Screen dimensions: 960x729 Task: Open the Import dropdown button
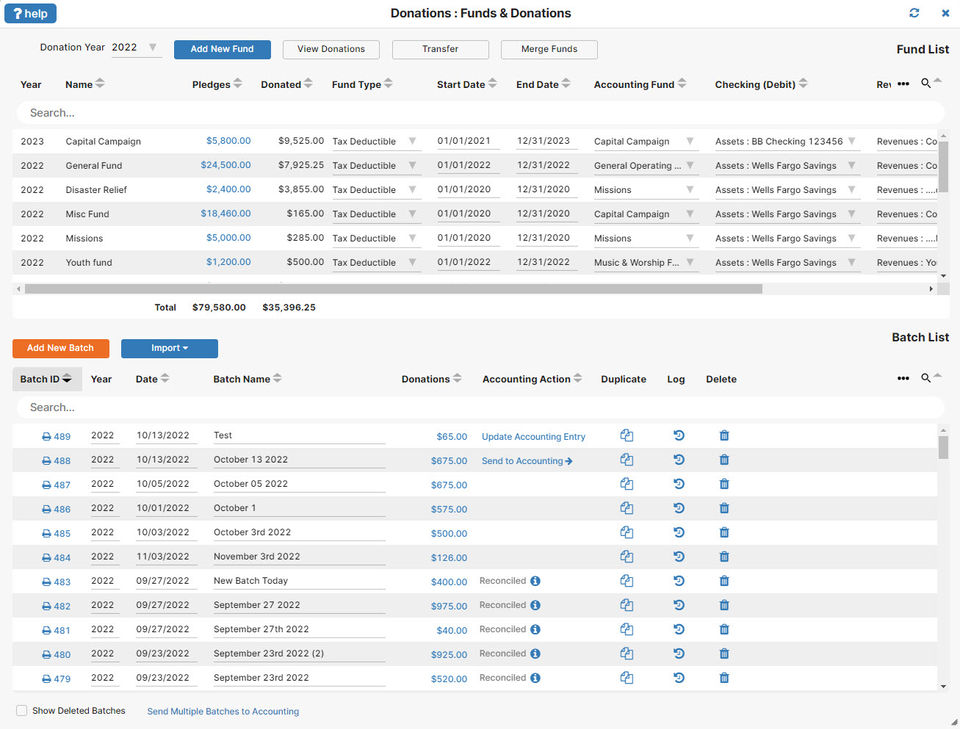coord(170,348)
